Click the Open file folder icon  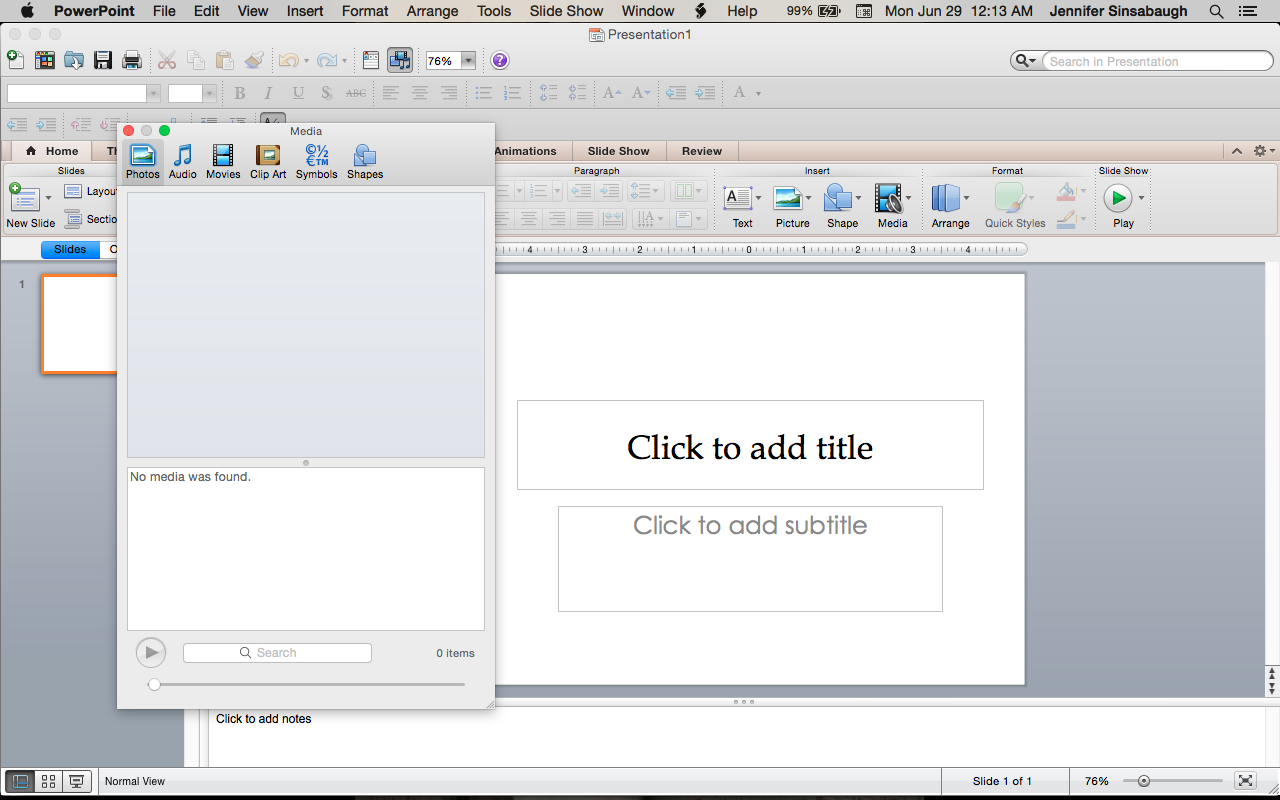pyautogui.click(x=74, y=61)
